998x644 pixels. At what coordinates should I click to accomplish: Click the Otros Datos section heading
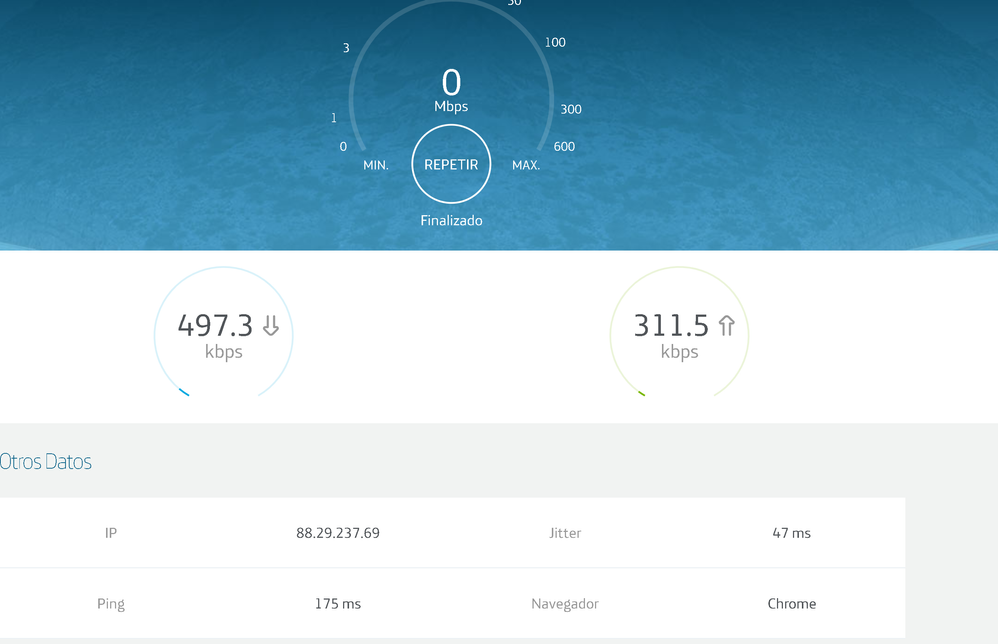[x=46, y=462]
